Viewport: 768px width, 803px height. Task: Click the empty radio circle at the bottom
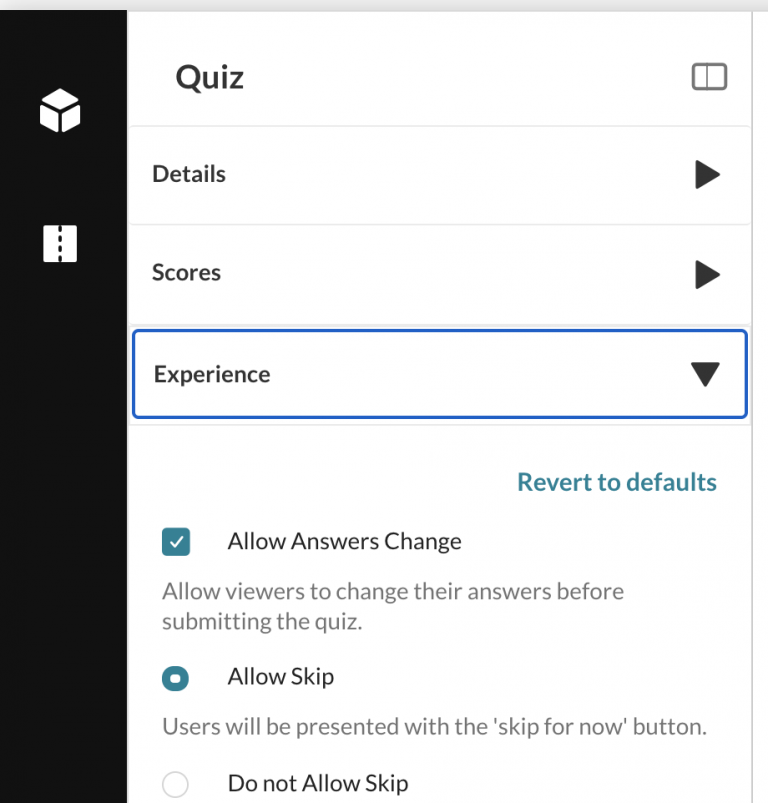[176, 784]
